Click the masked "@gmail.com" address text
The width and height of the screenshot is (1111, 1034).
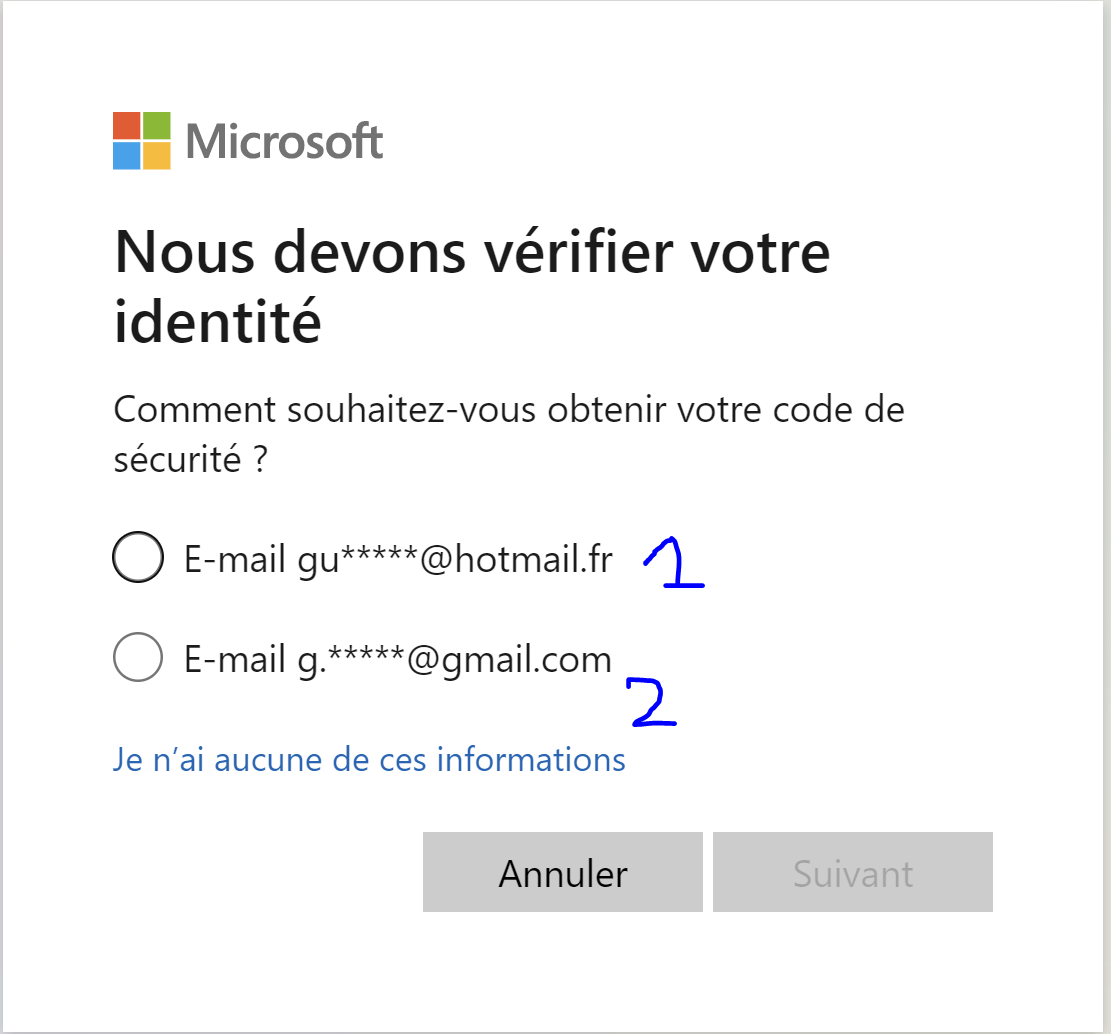point(454,660)
